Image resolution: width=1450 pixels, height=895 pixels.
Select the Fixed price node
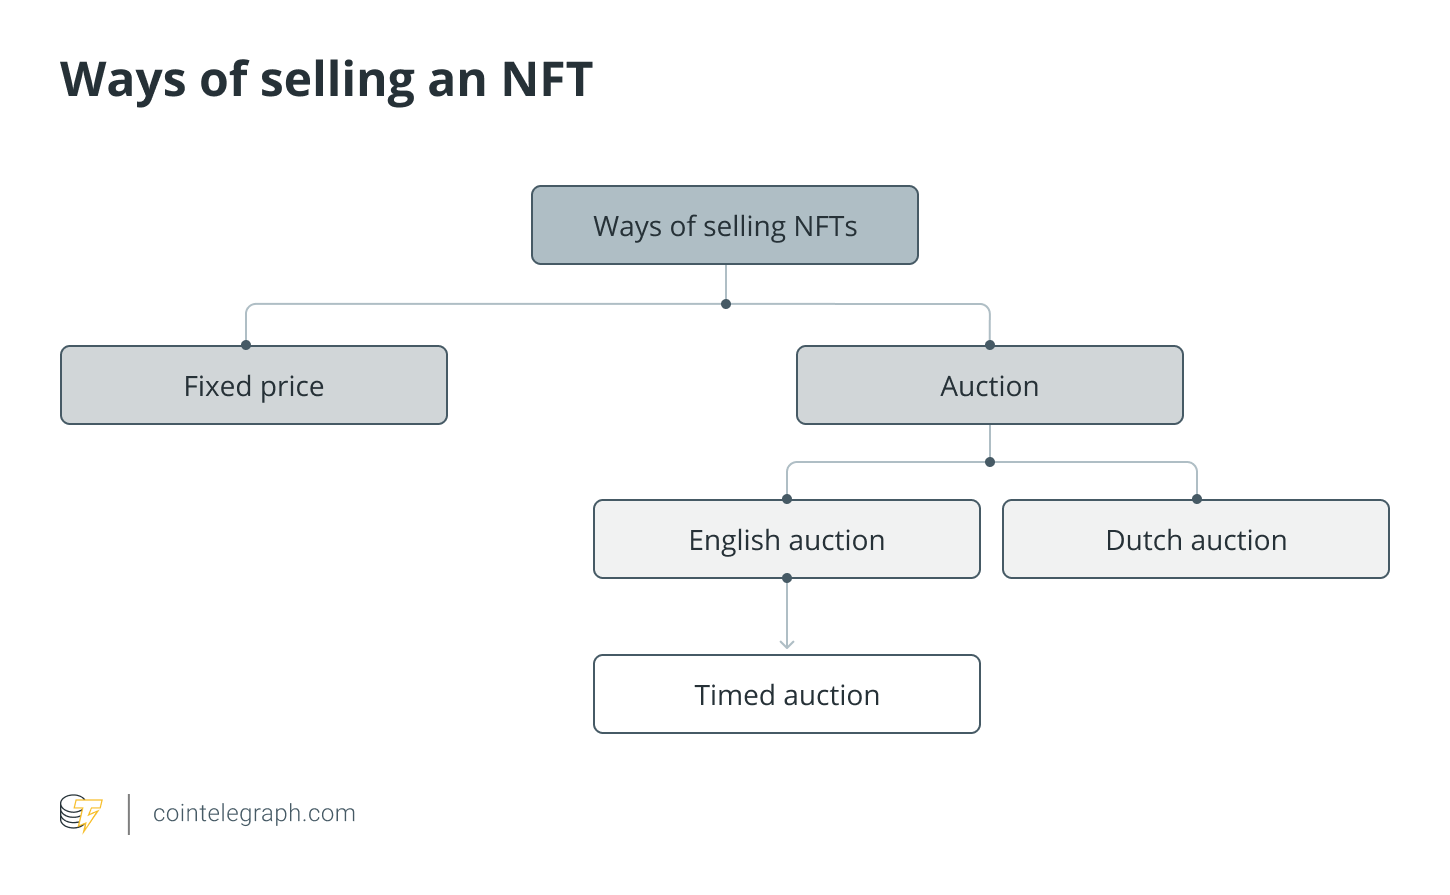[254, 385]
